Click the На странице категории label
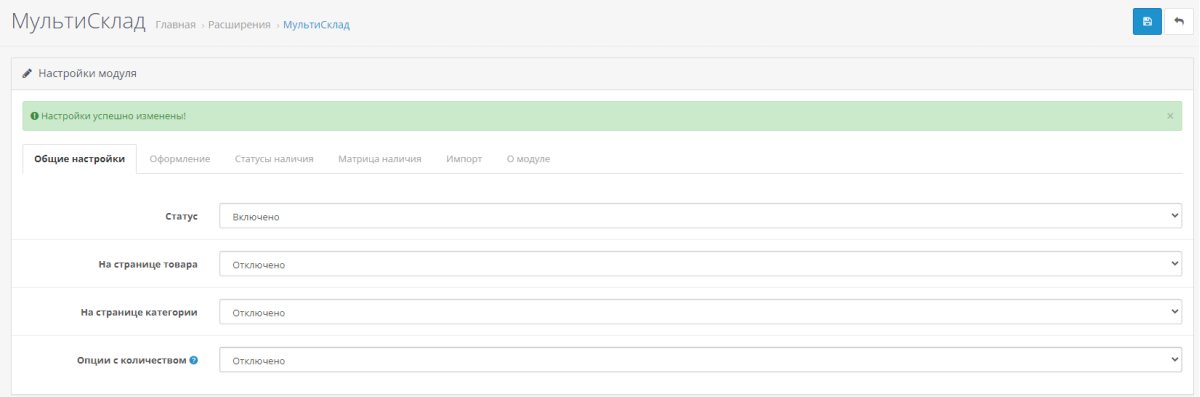1200x397 pixels. pos(138,312)
